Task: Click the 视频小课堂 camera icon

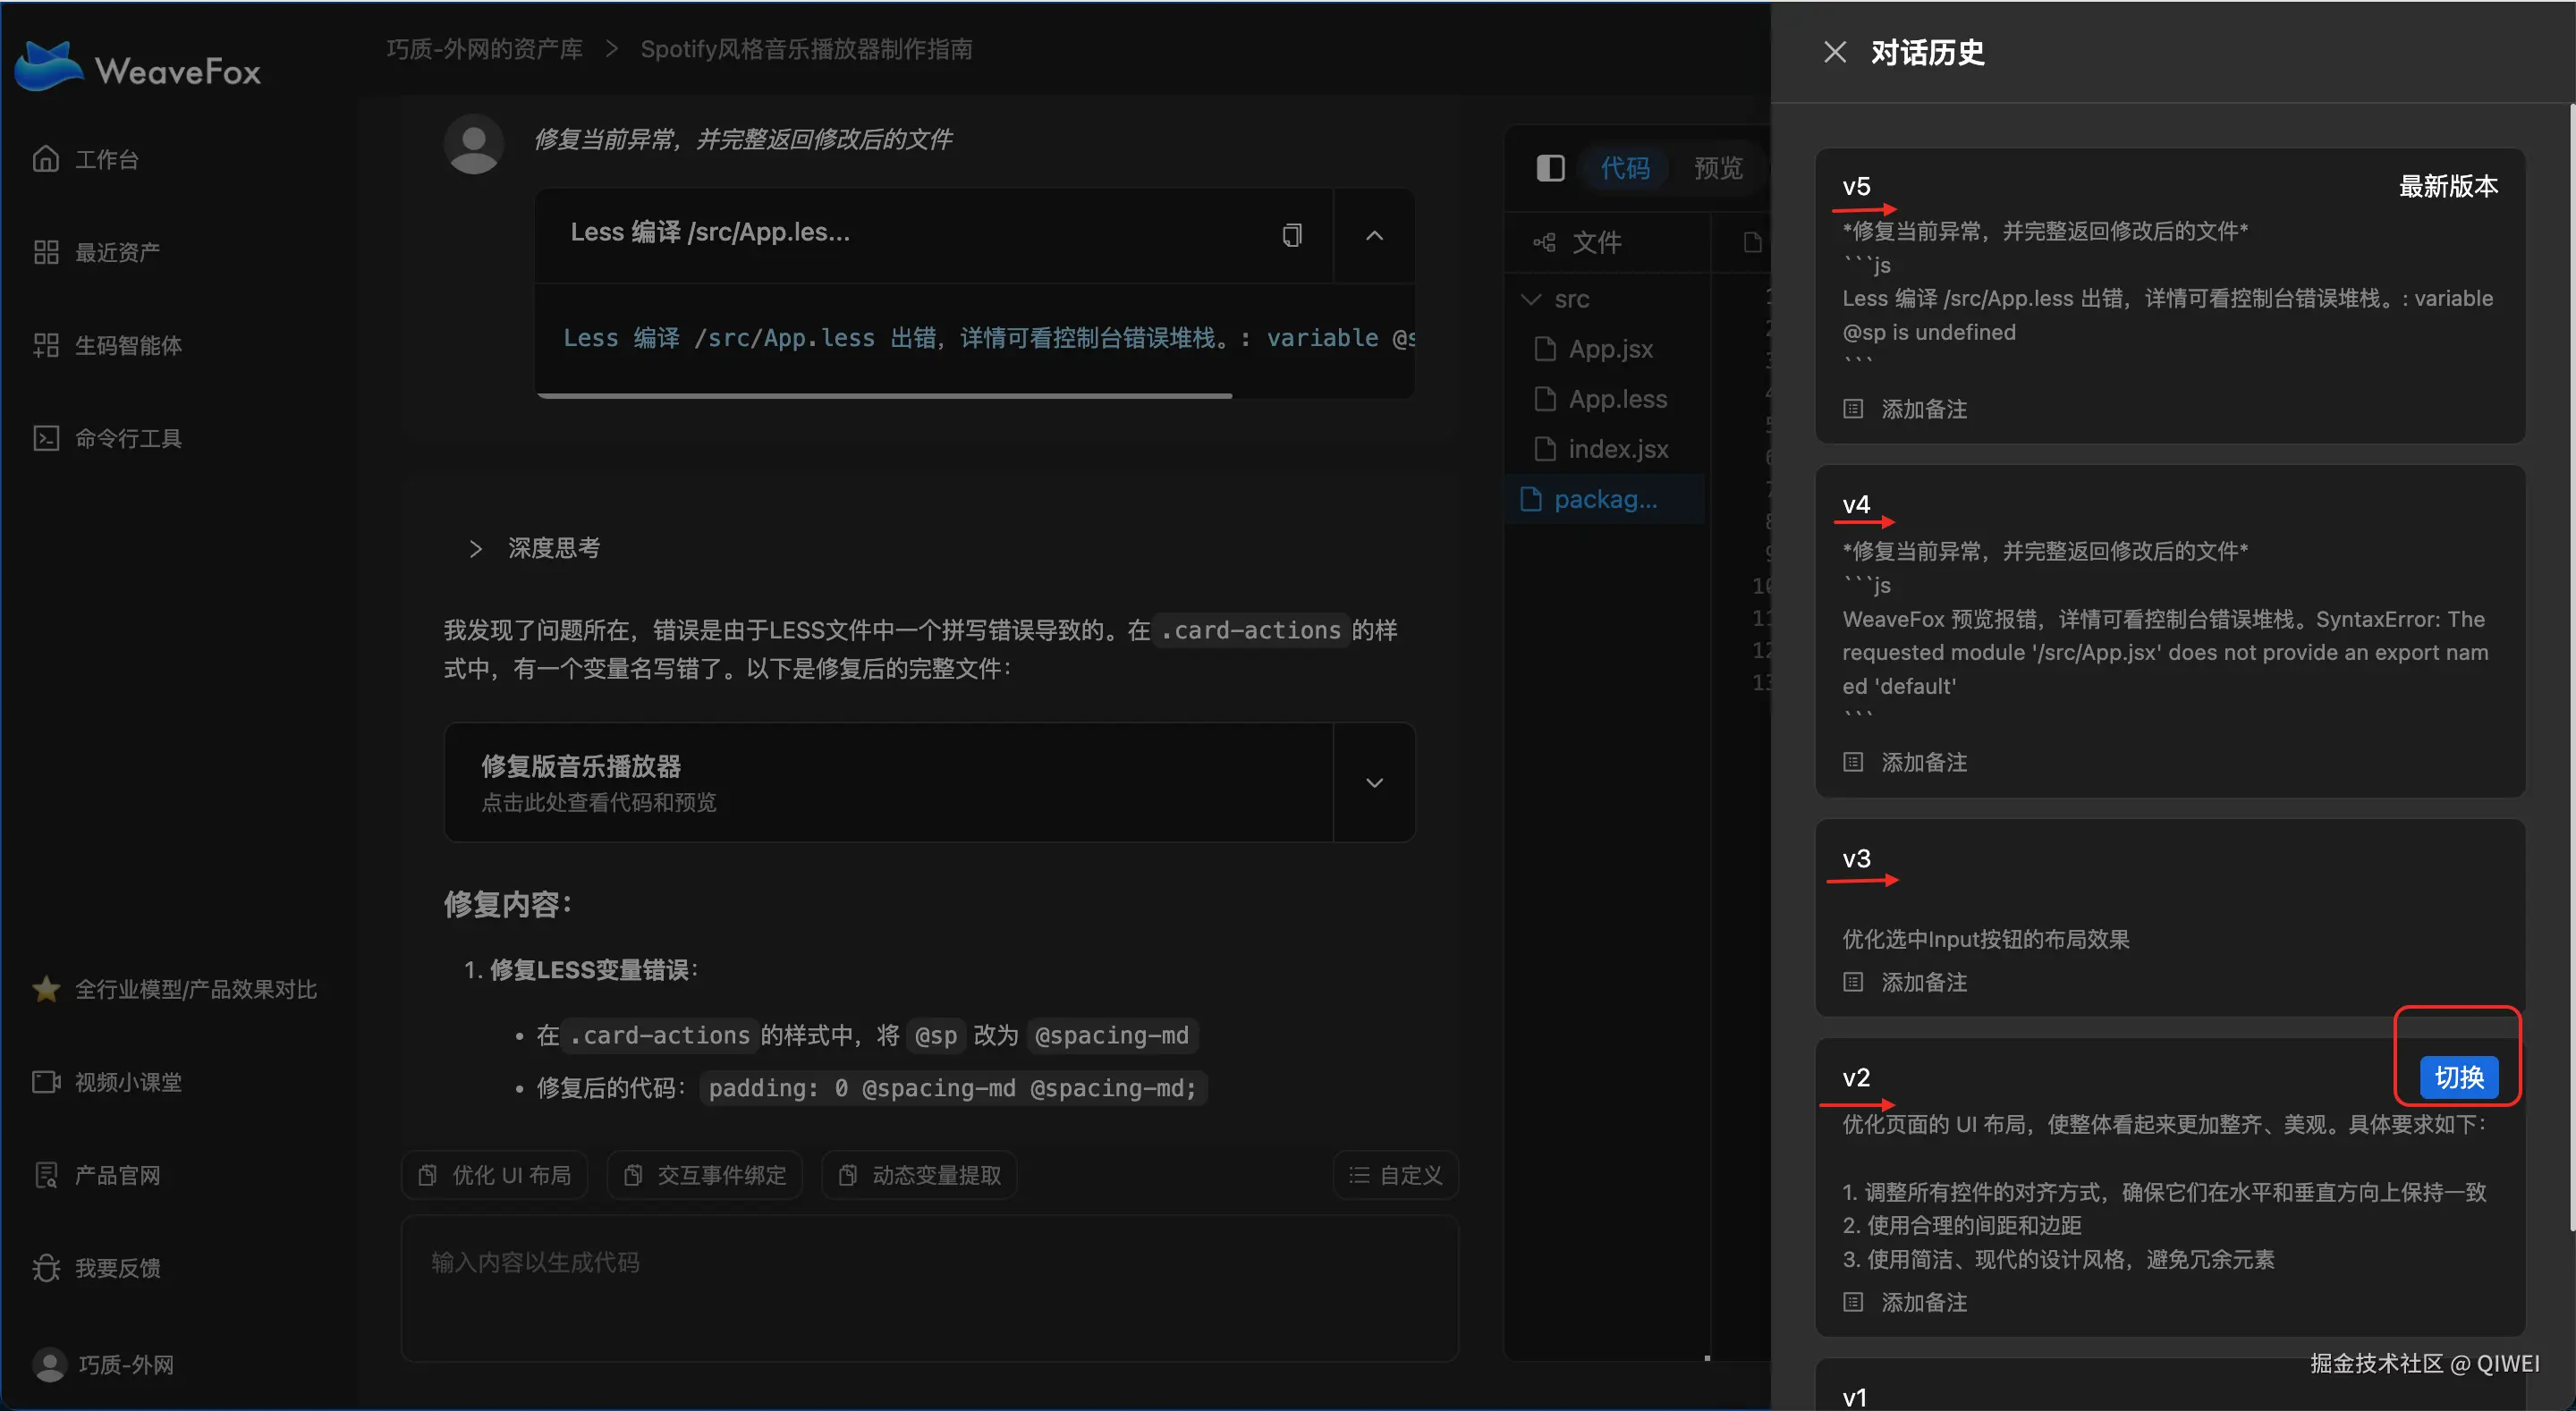Action: 46,1082
